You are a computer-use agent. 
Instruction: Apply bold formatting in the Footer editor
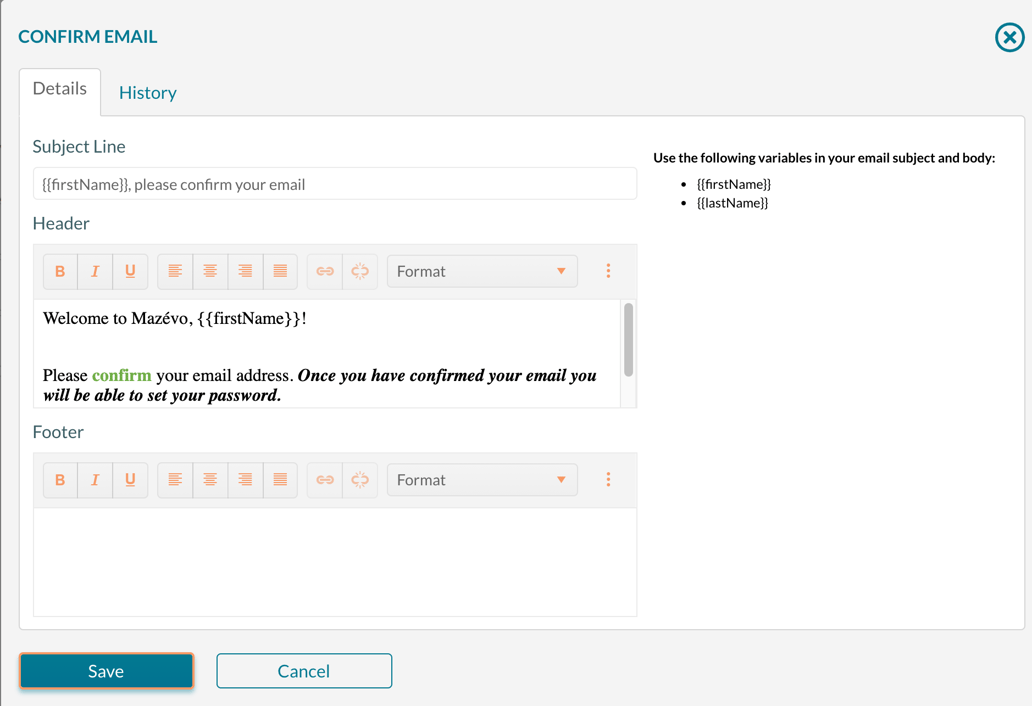(x=59, y=480)
